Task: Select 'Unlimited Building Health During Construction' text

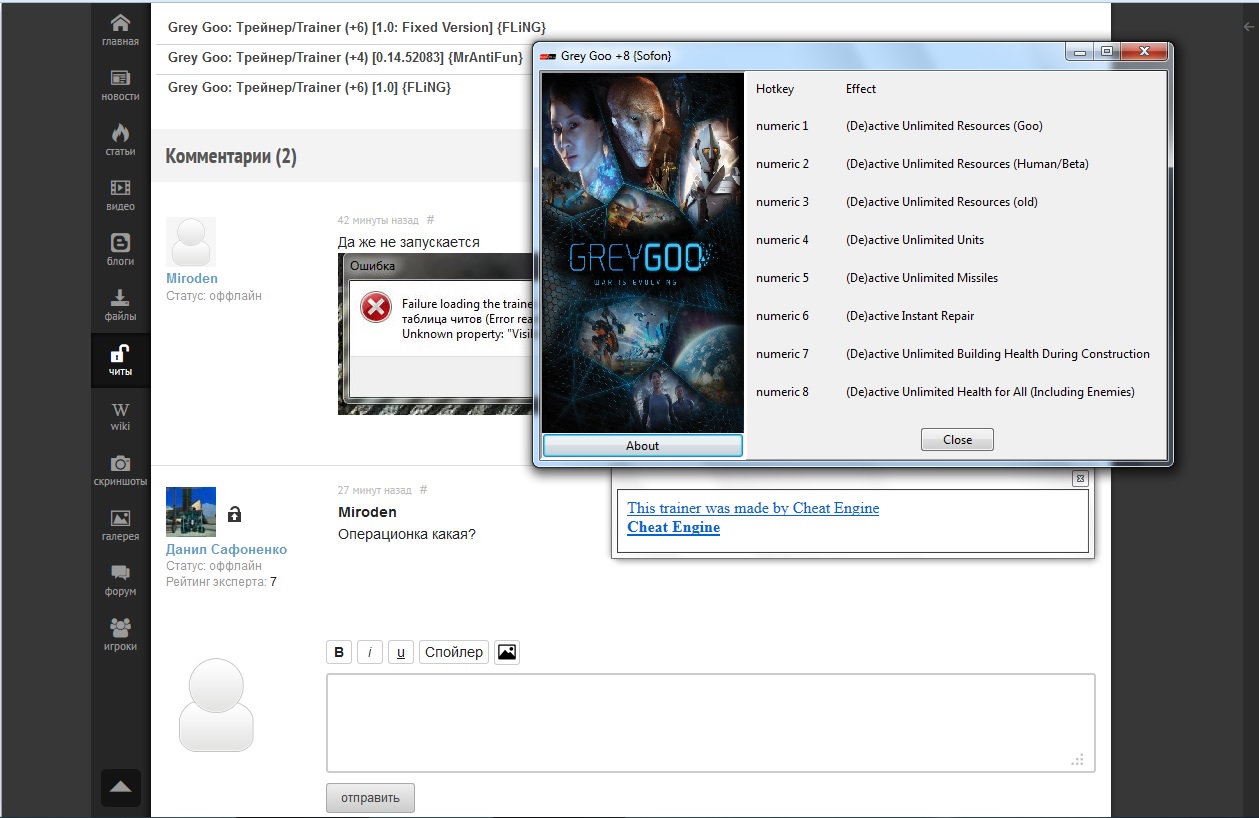Action: pos(1026,354)
